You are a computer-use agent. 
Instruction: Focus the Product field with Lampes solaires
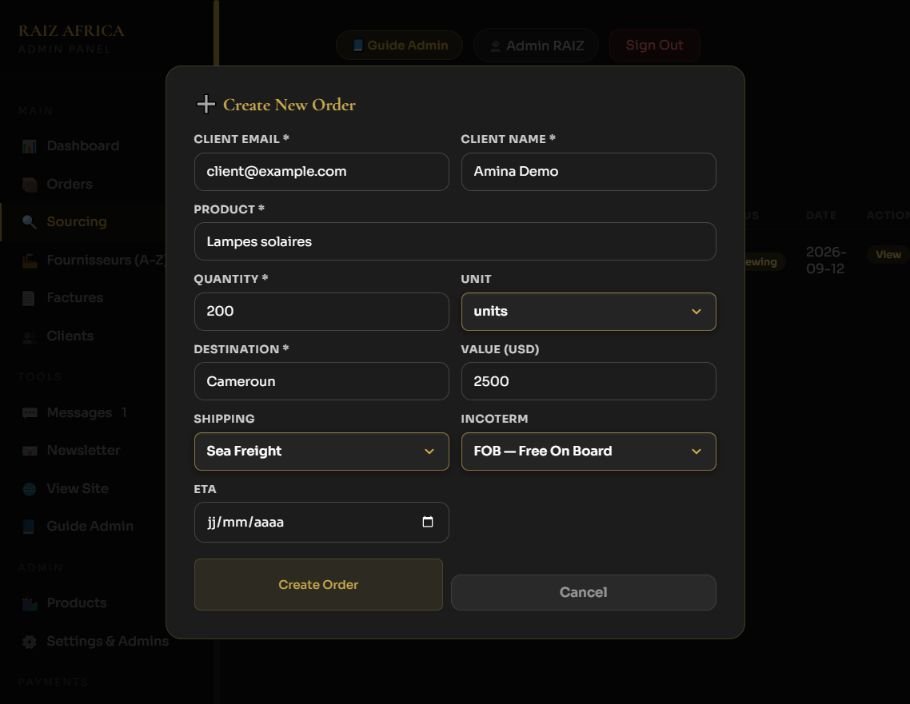coord(455,241)
